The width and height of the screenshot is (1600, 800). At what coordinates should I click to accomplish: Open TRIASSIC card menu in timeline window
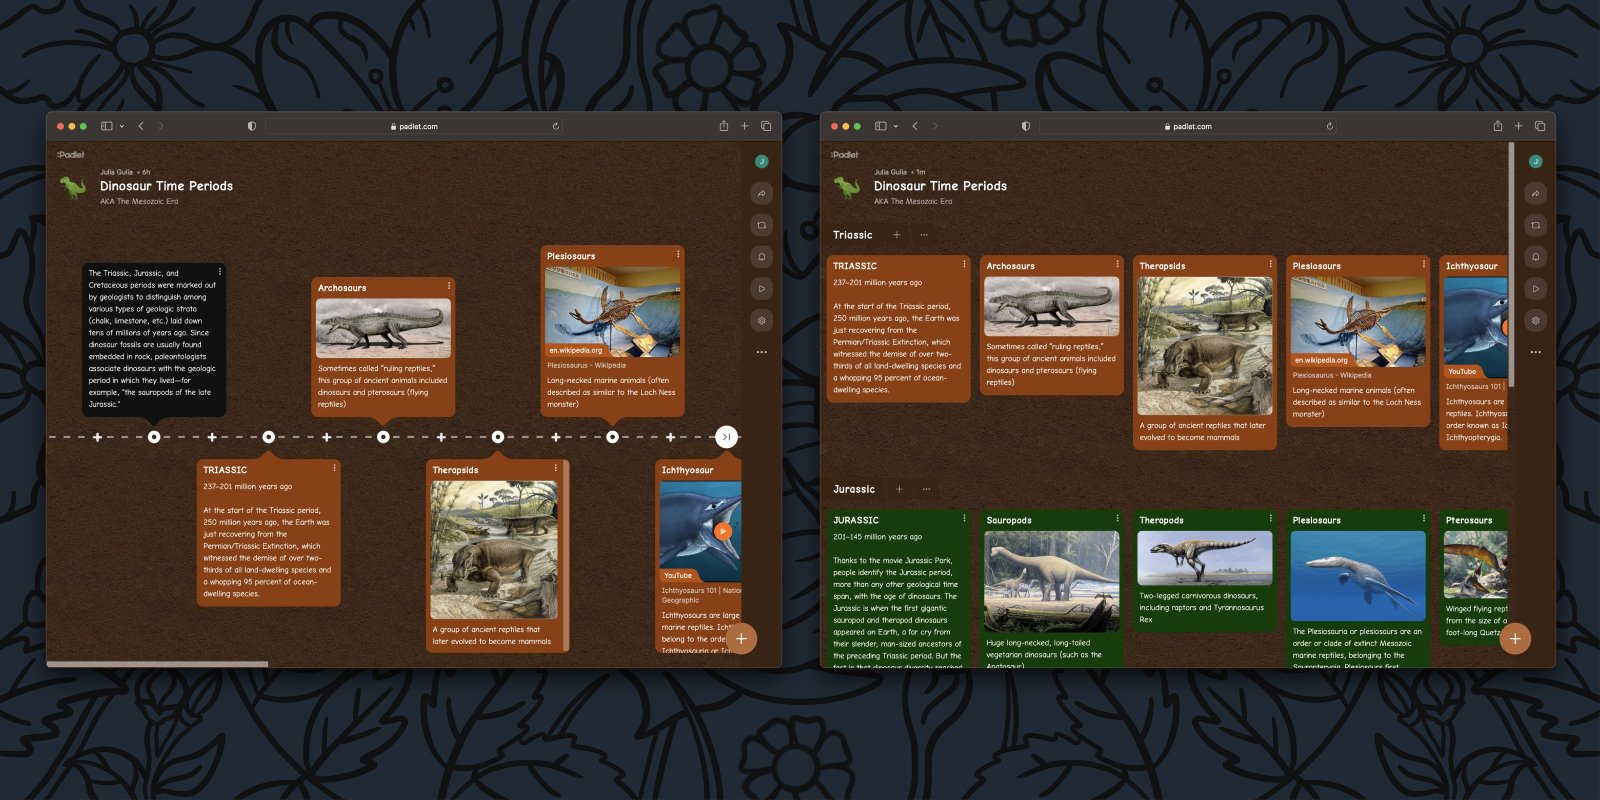tap(334, 467)
